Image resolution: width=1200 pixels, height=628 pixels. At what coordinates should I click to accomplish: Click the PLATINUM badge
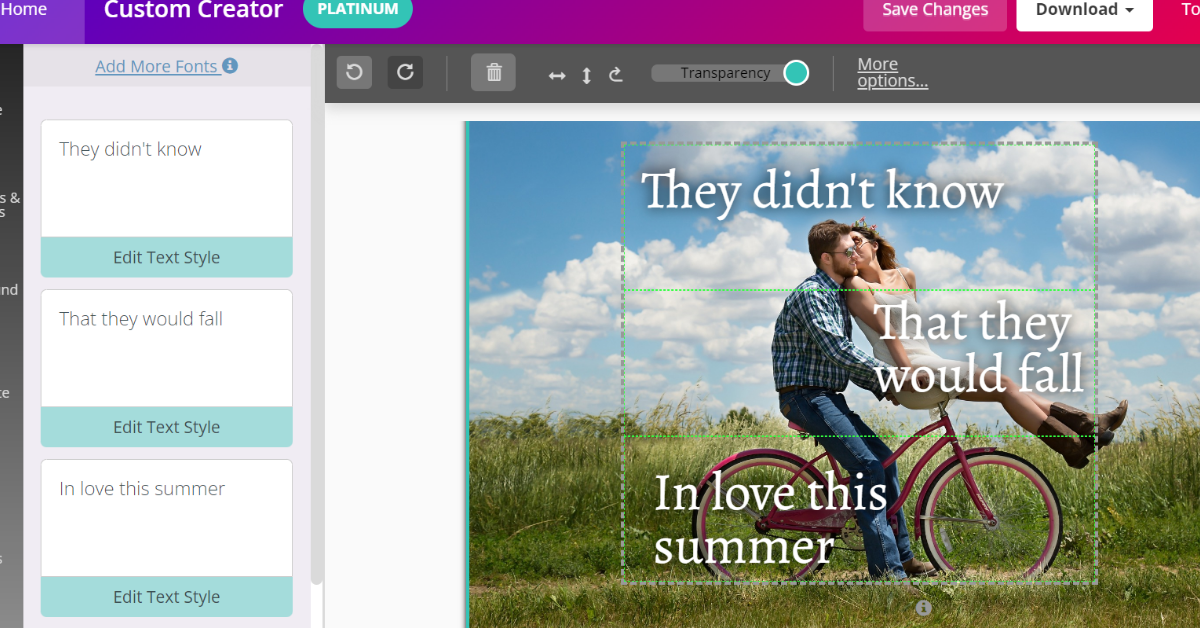pos(357,10)
